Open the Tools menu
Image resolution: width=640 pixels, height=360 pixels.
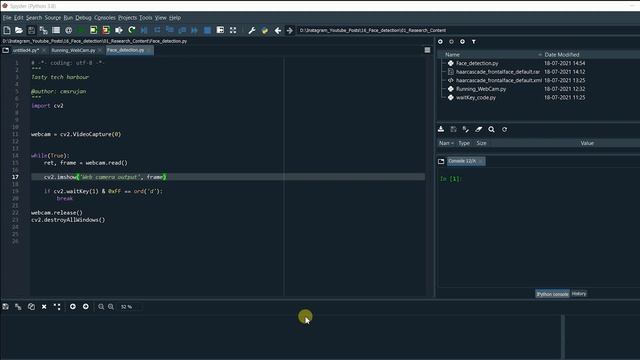[146, 18]
